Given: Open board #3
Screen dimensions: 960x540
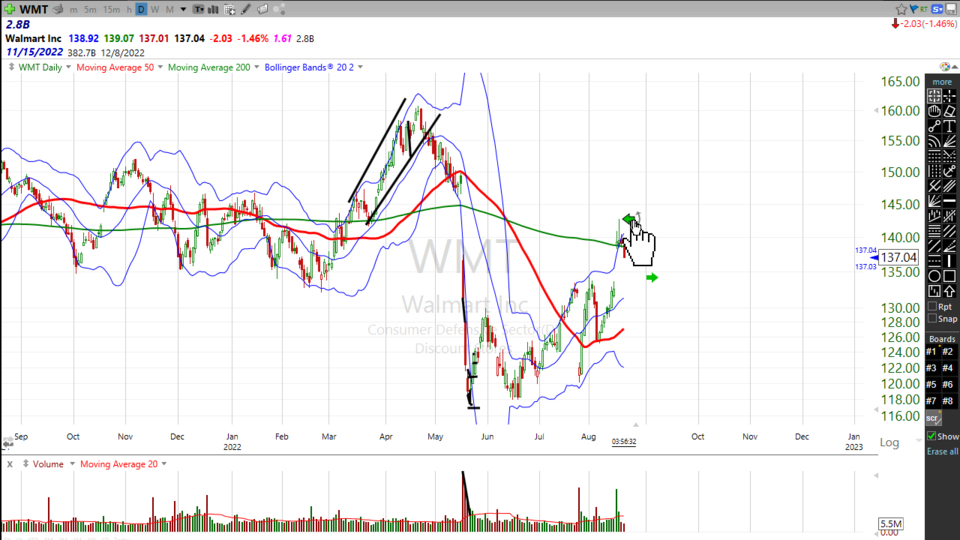Looking at the screenshot, I should point(932,368).
